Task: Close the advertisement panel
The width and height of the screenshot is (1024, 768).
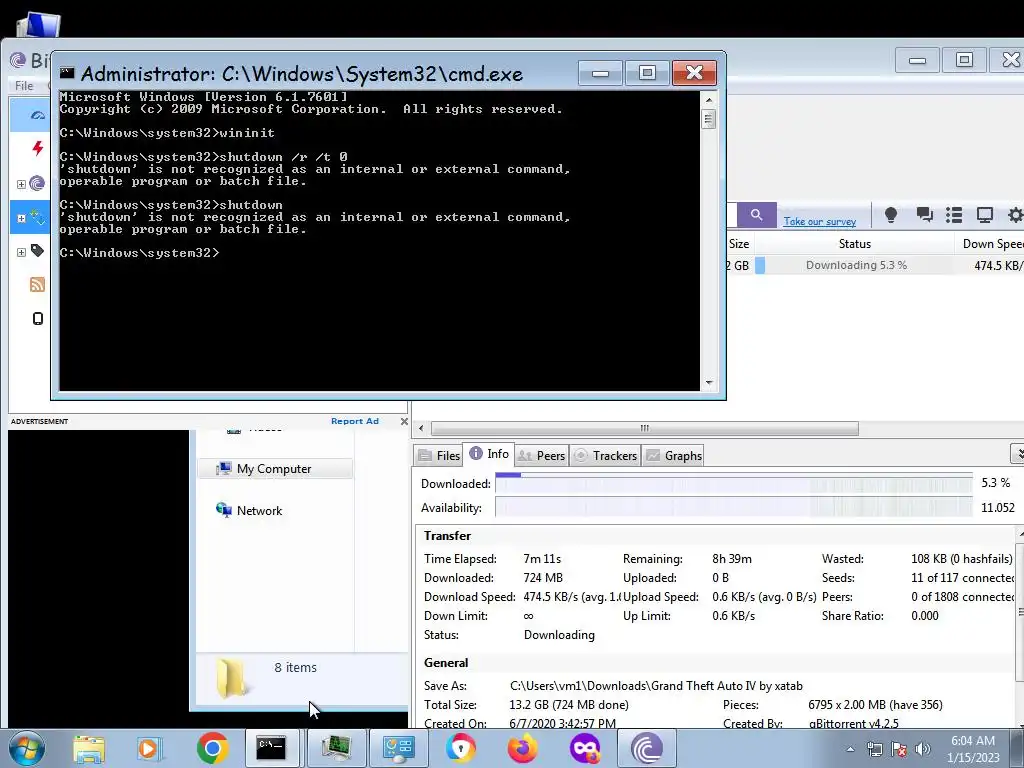Action: tap(404, 421)
